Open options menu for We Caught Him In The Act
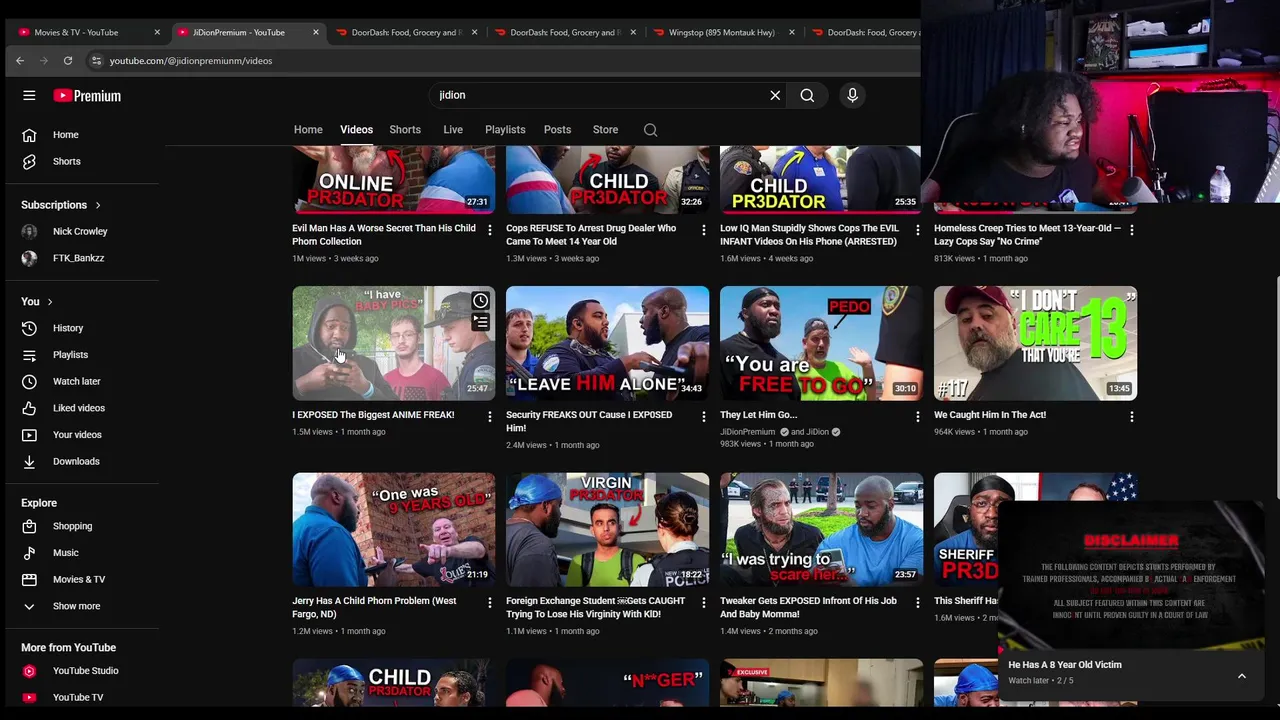The width and height of the screenshot is (1280, 720). point(1131,416)
